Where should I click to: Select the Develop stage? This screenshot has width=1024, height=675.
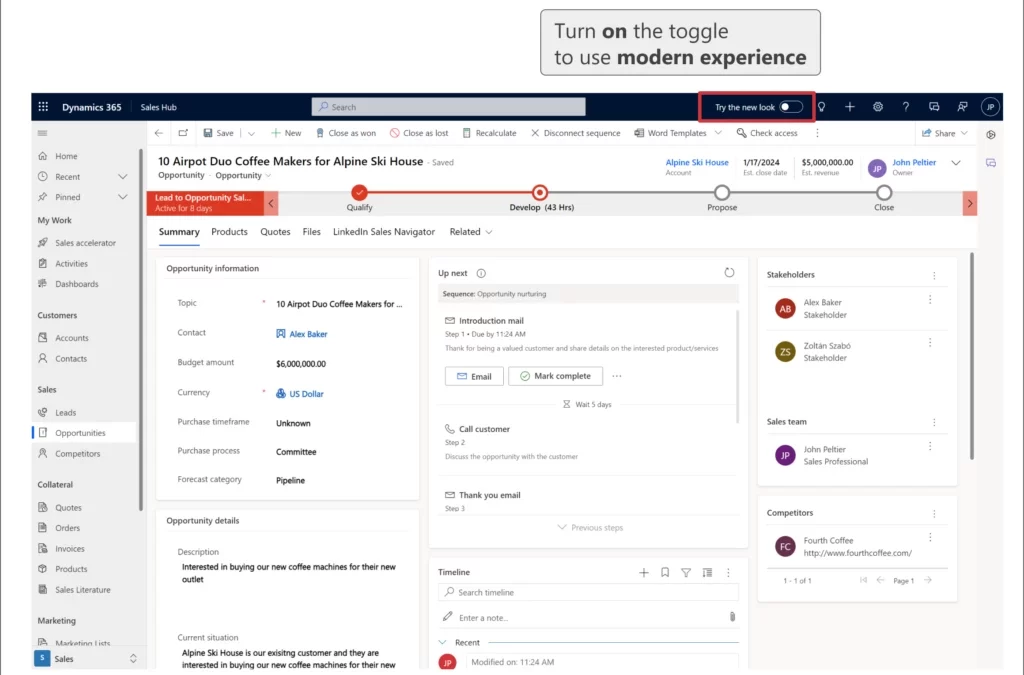(x=539, y=193)
